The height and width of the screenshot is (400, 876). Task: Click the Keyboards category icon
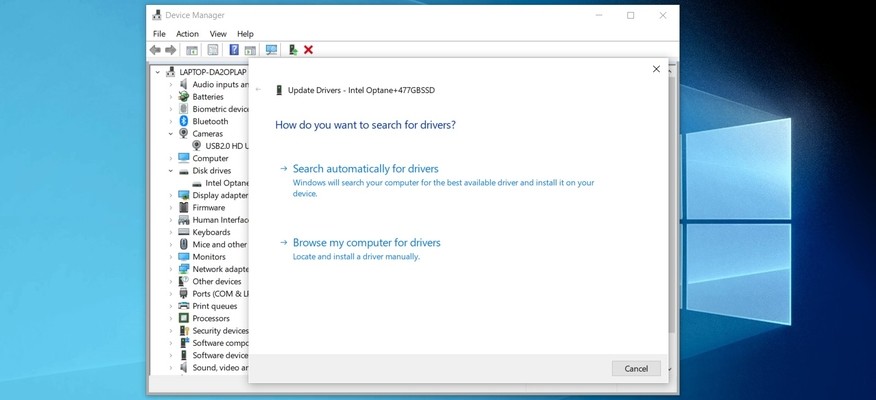click(x=183, y=232)
